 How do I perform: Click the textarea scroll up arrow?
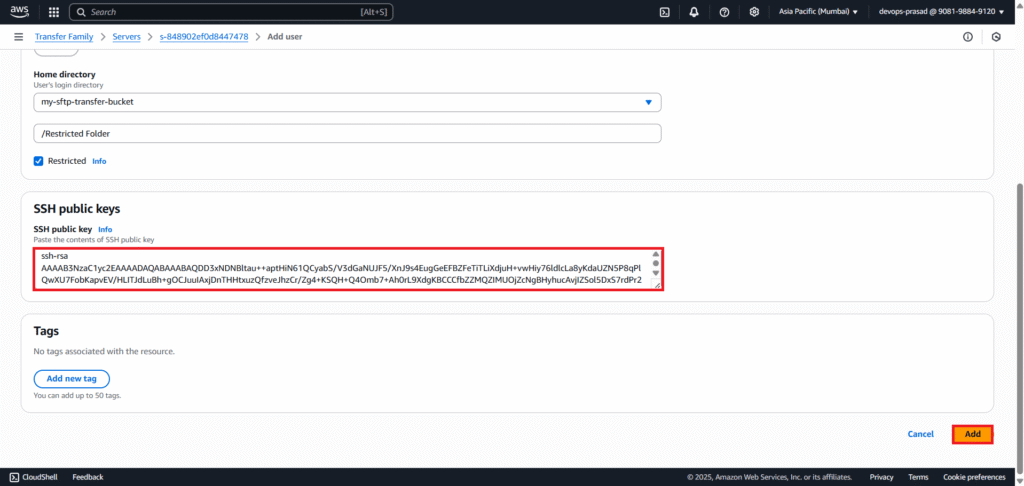click(656, 254)
